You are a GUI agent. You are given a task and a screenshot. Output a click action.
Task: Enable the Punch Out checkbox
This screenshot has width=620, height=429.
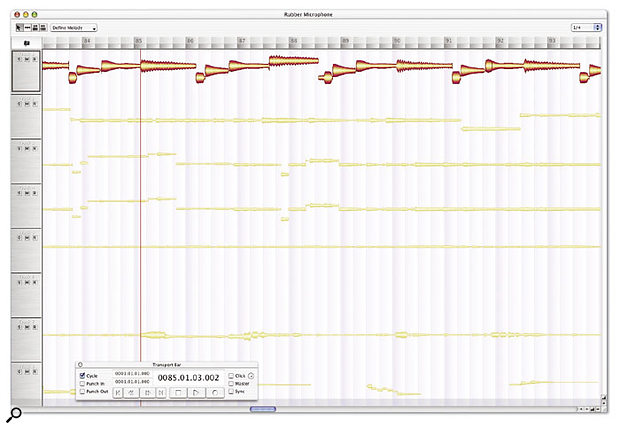tap(82, 391)
